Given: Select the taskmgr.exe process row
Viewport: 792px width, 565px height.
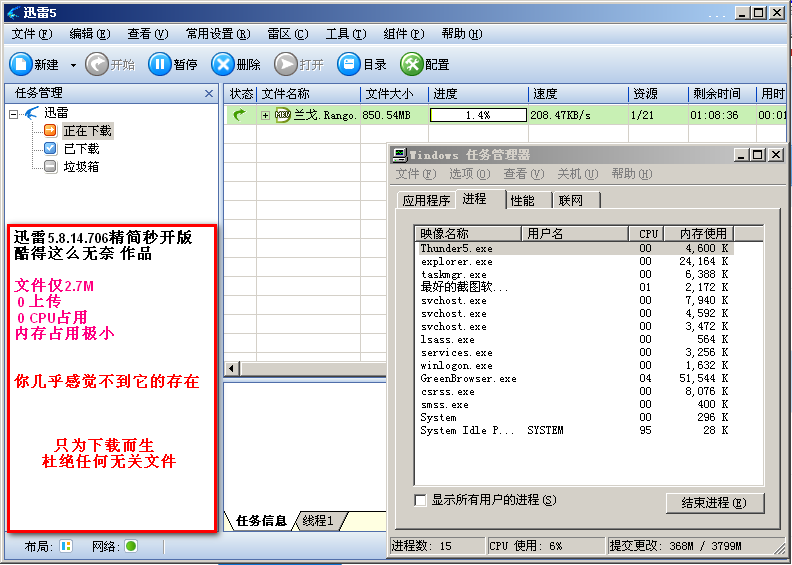Looking at the screenshot, I should point(574,275).
